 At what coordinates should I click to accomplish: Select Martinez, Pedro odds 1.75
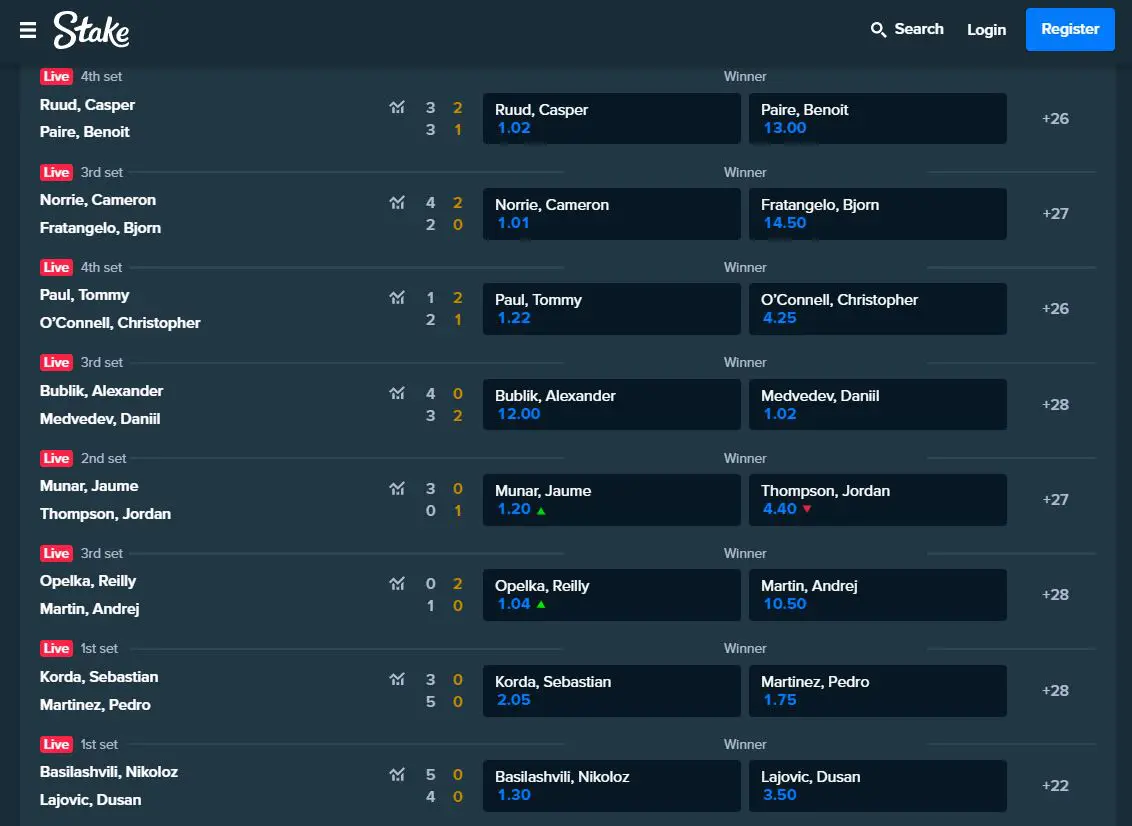877,690
